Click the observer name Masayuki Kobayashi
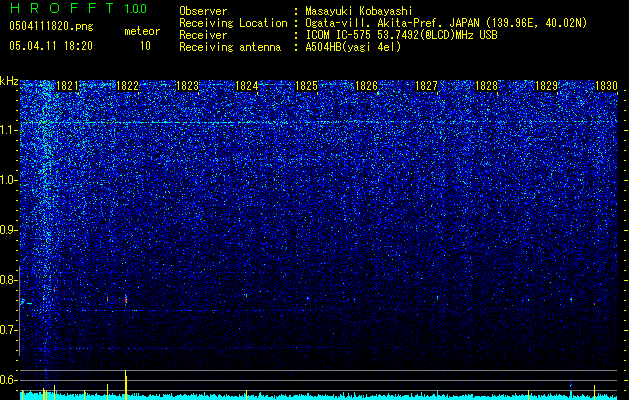The image size is (629, 400). click(359, 11)
